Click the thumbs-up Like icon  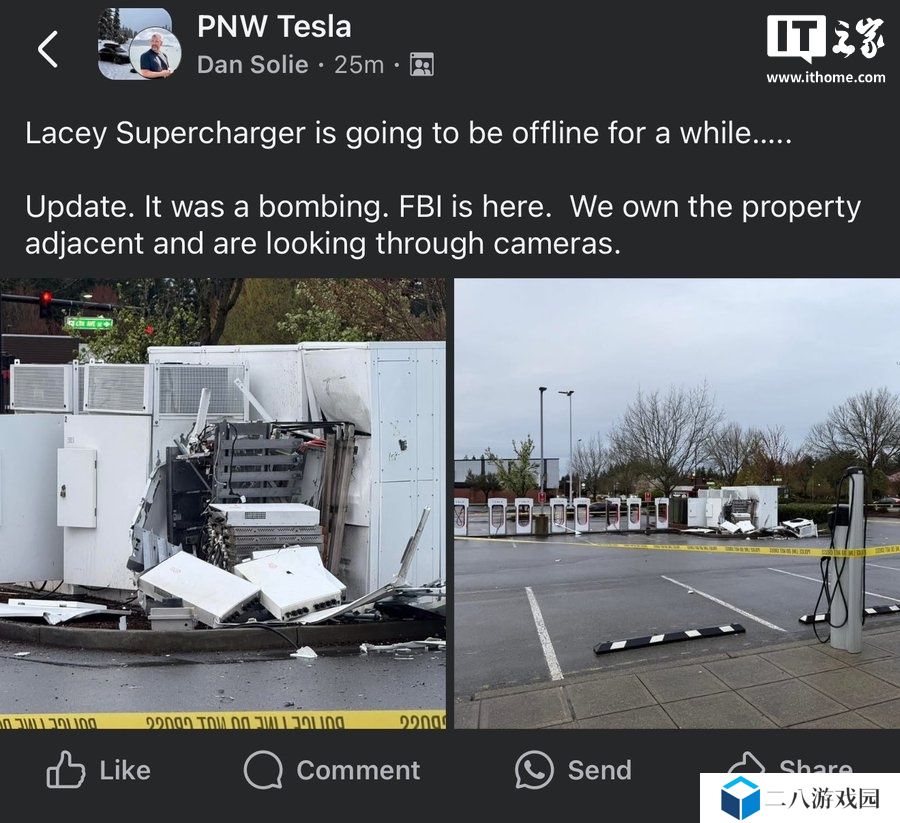(x=65, y=769)
